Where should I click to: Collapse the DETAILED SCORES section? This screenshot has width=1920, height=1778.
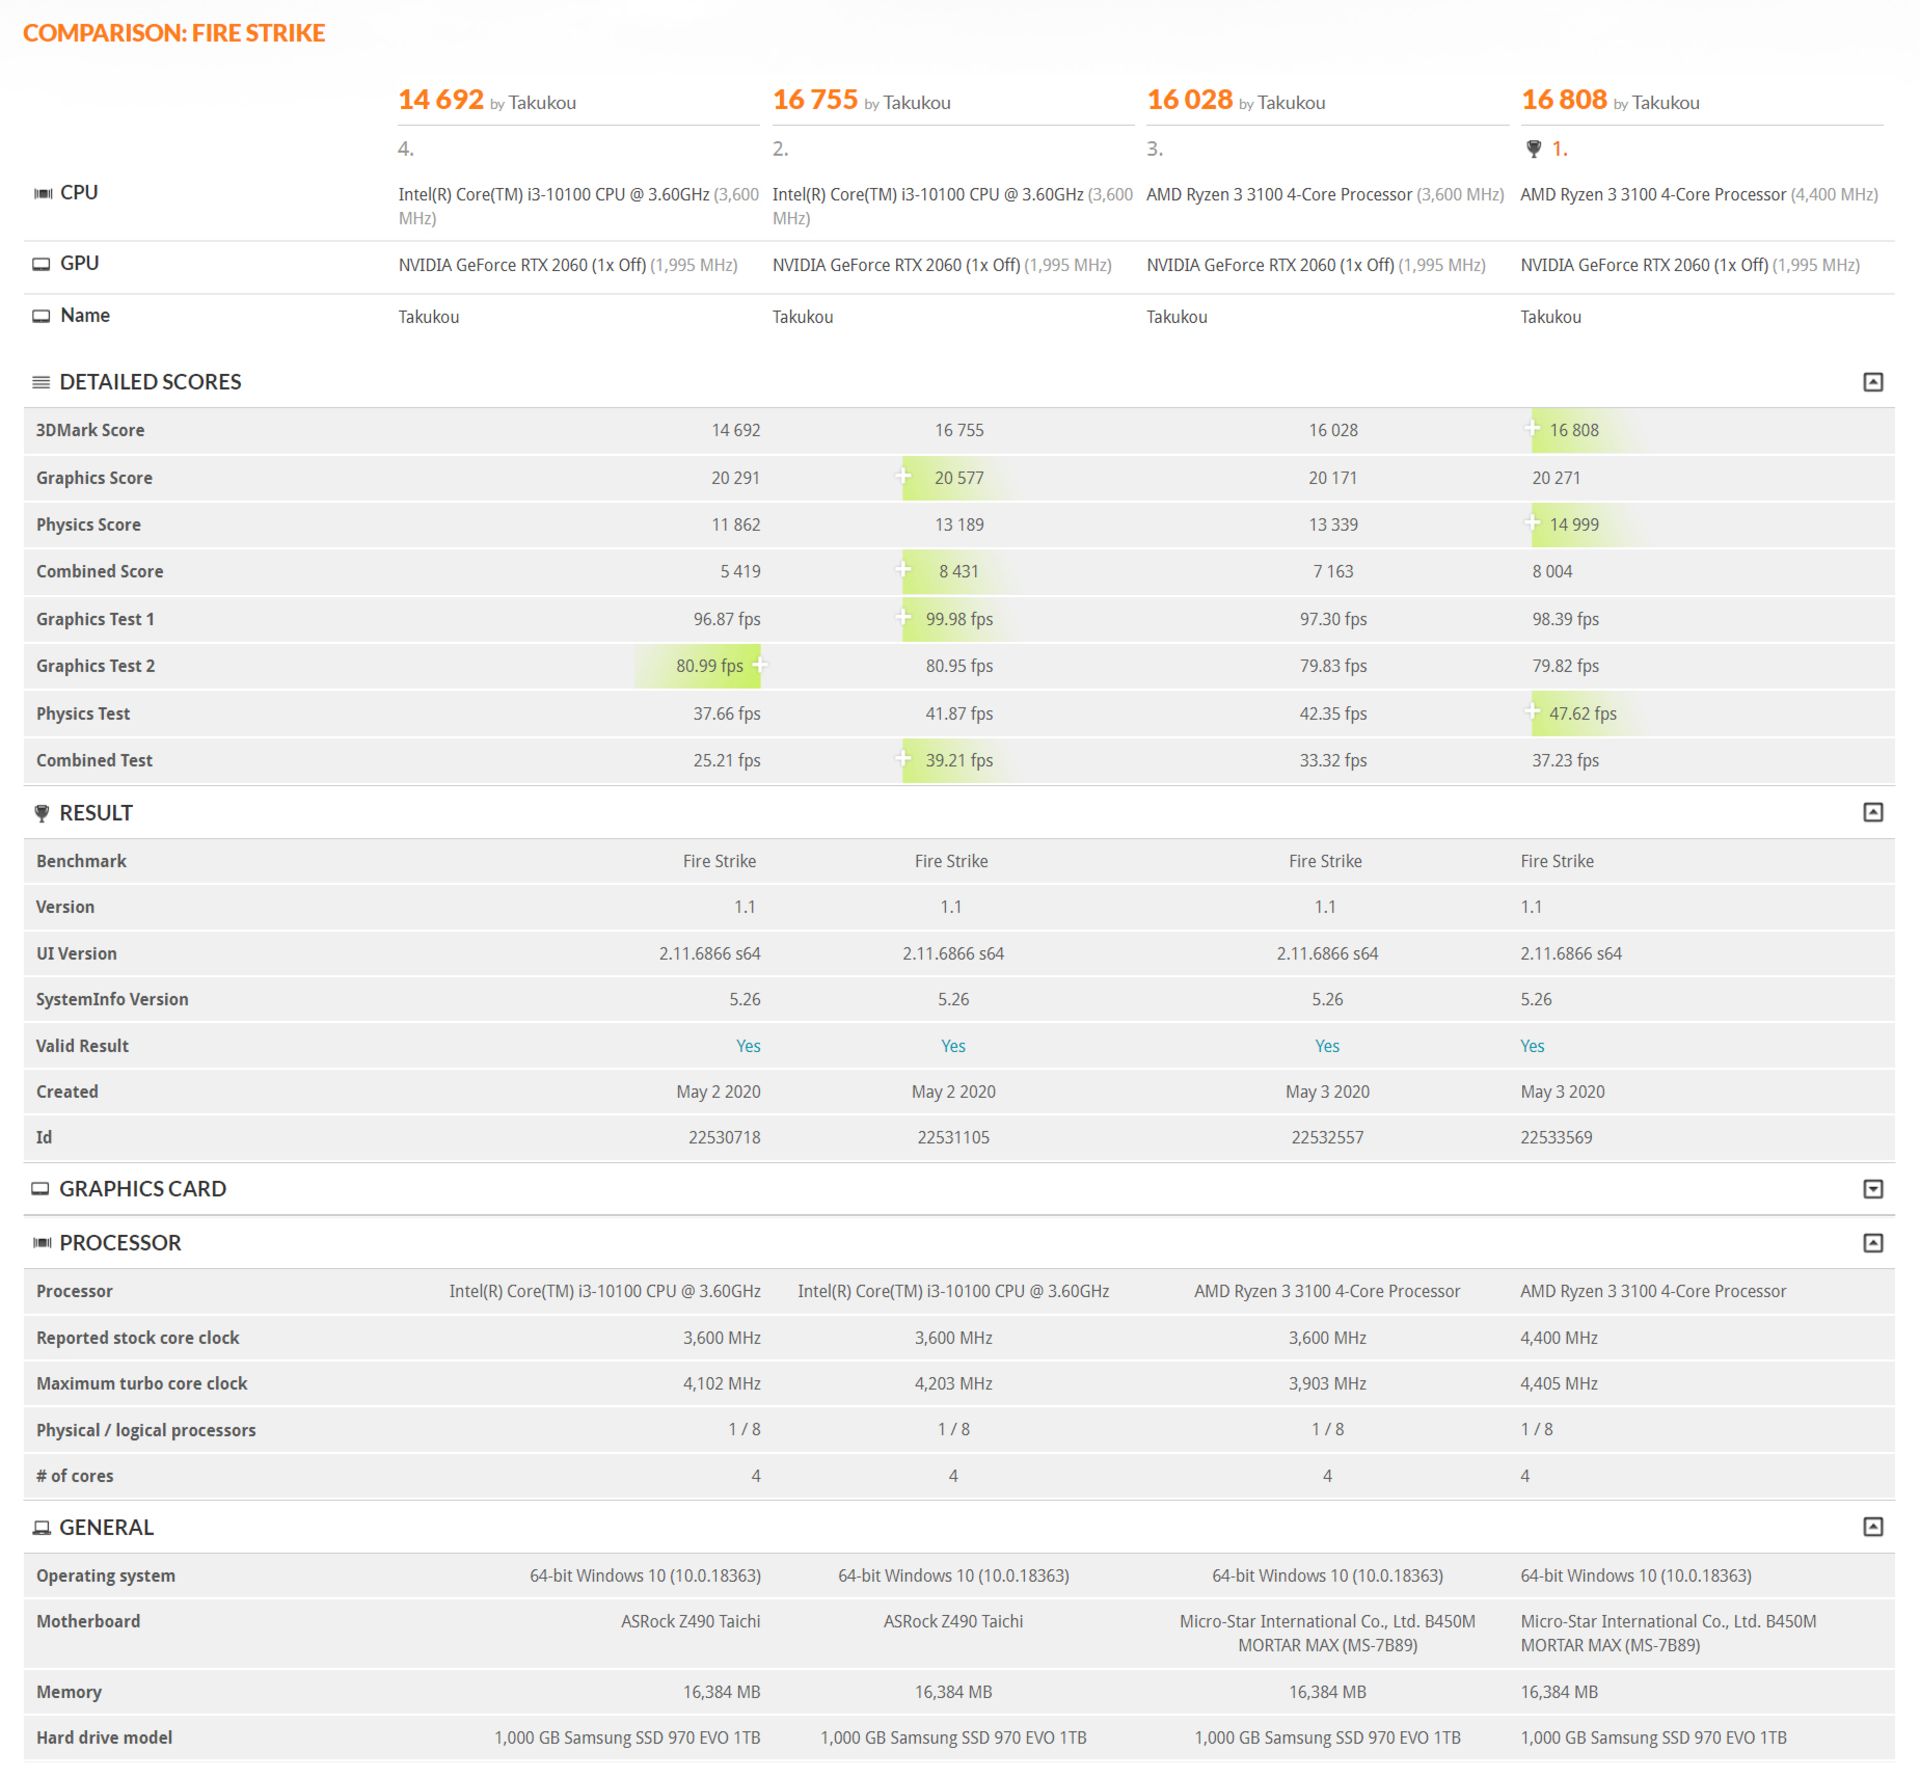1874,381
